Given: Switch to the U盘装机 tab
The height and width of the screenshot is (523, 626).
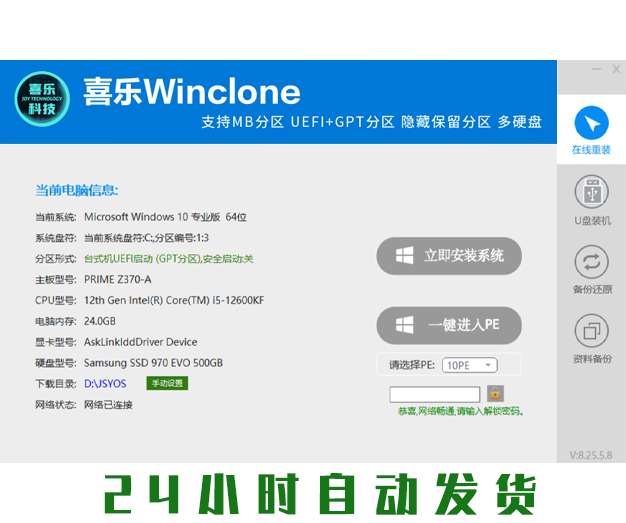Looking at the screenshot, I should [x=591, y=200].
